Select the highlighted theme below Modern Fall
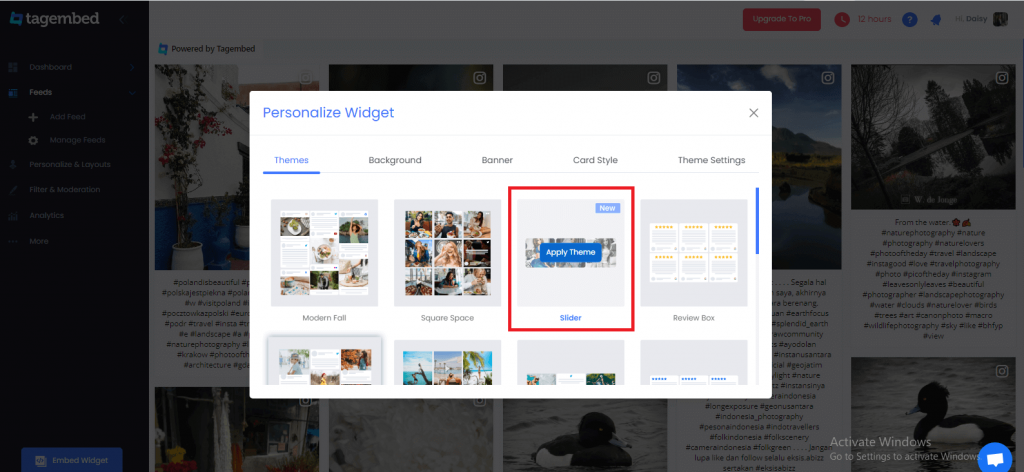1024x472 pixels. (x=325, y=361)
